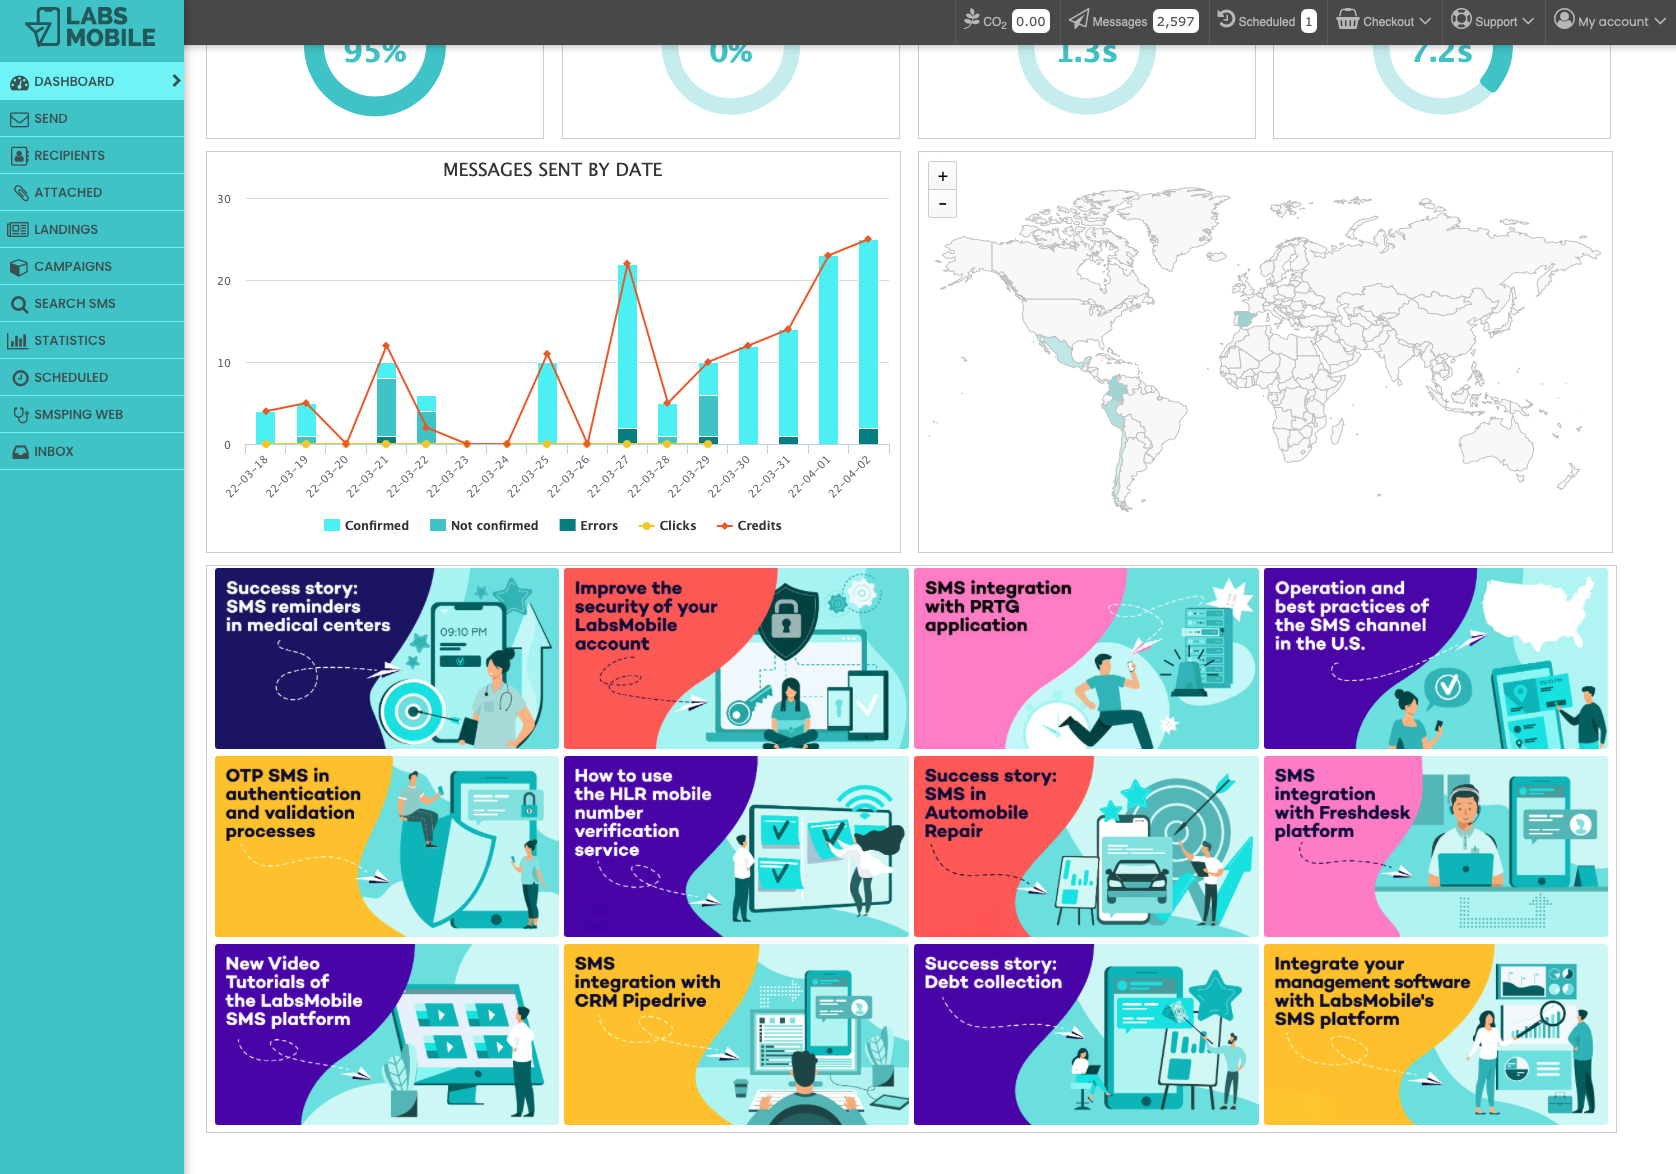Open the Inbox menu item

pos(92,452)
